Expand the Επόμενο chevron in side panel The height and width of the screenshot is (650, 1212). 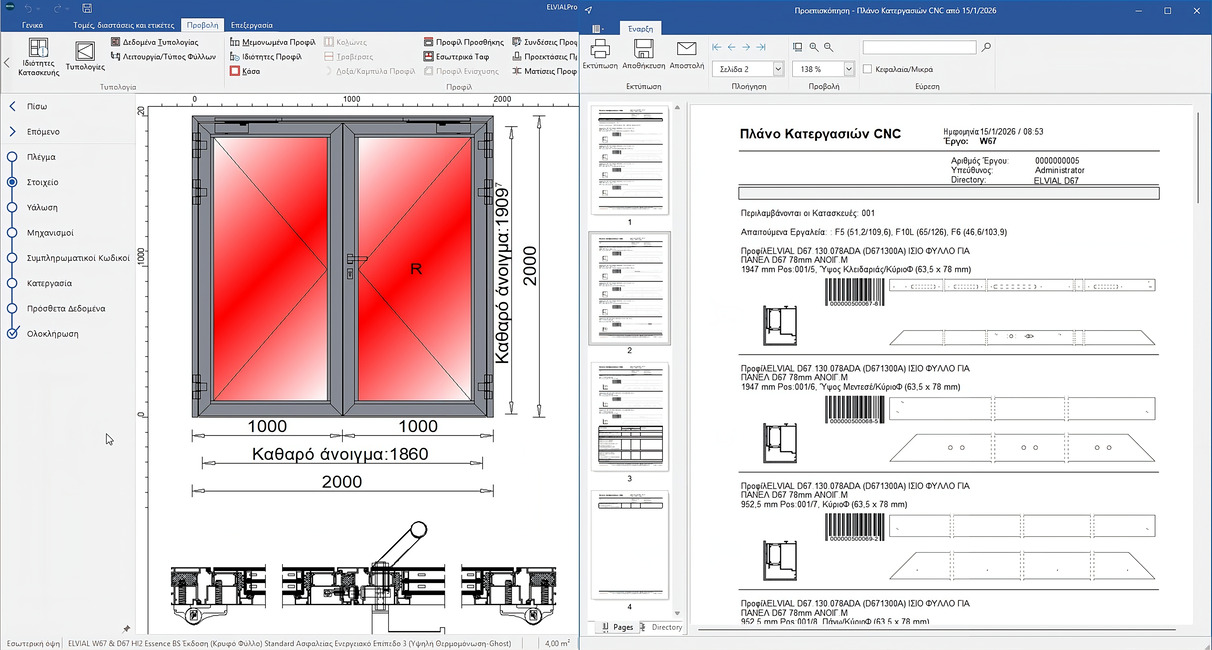(12, 131)
